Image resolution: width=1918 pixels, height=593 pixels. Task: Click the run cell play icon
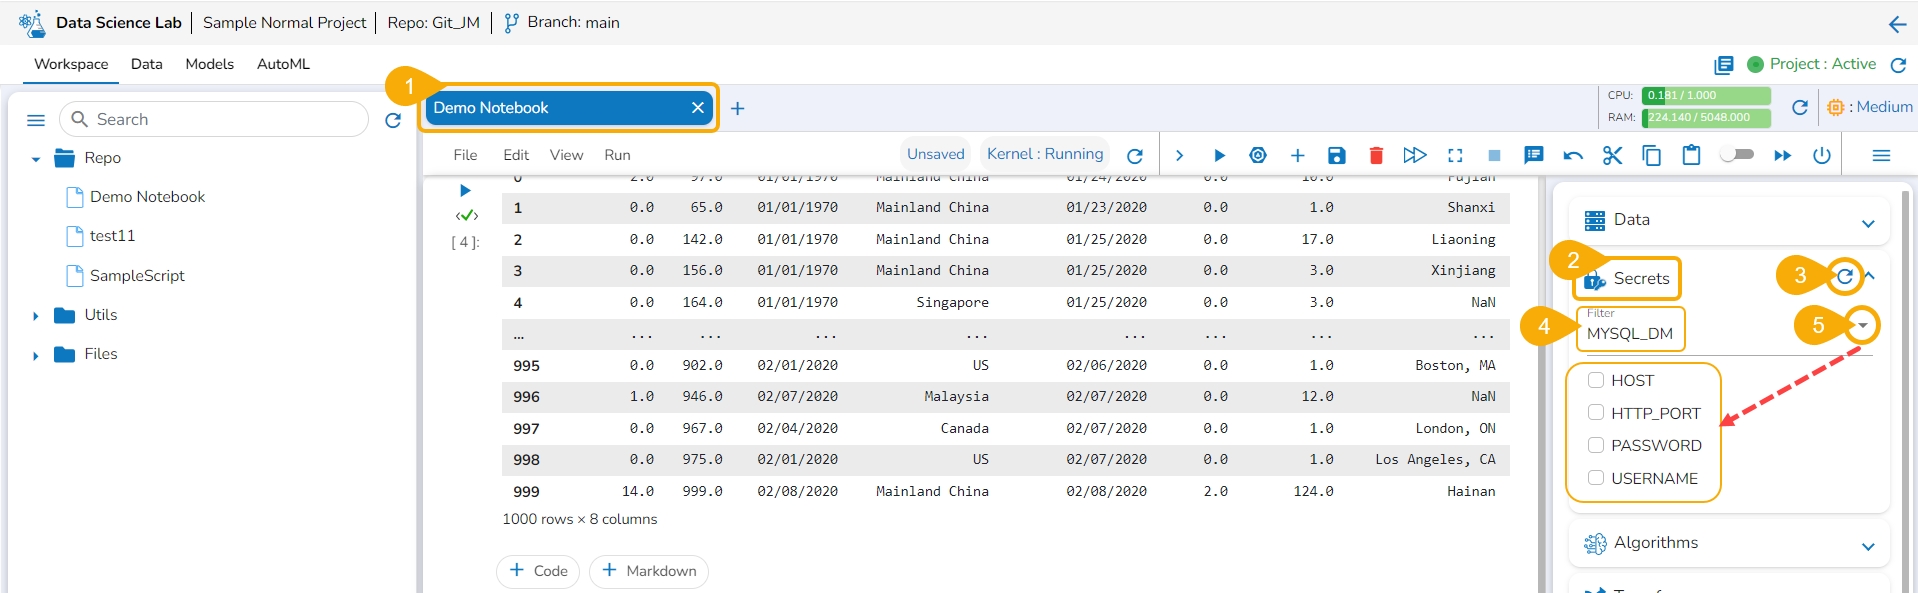[x=1219, y=155]
